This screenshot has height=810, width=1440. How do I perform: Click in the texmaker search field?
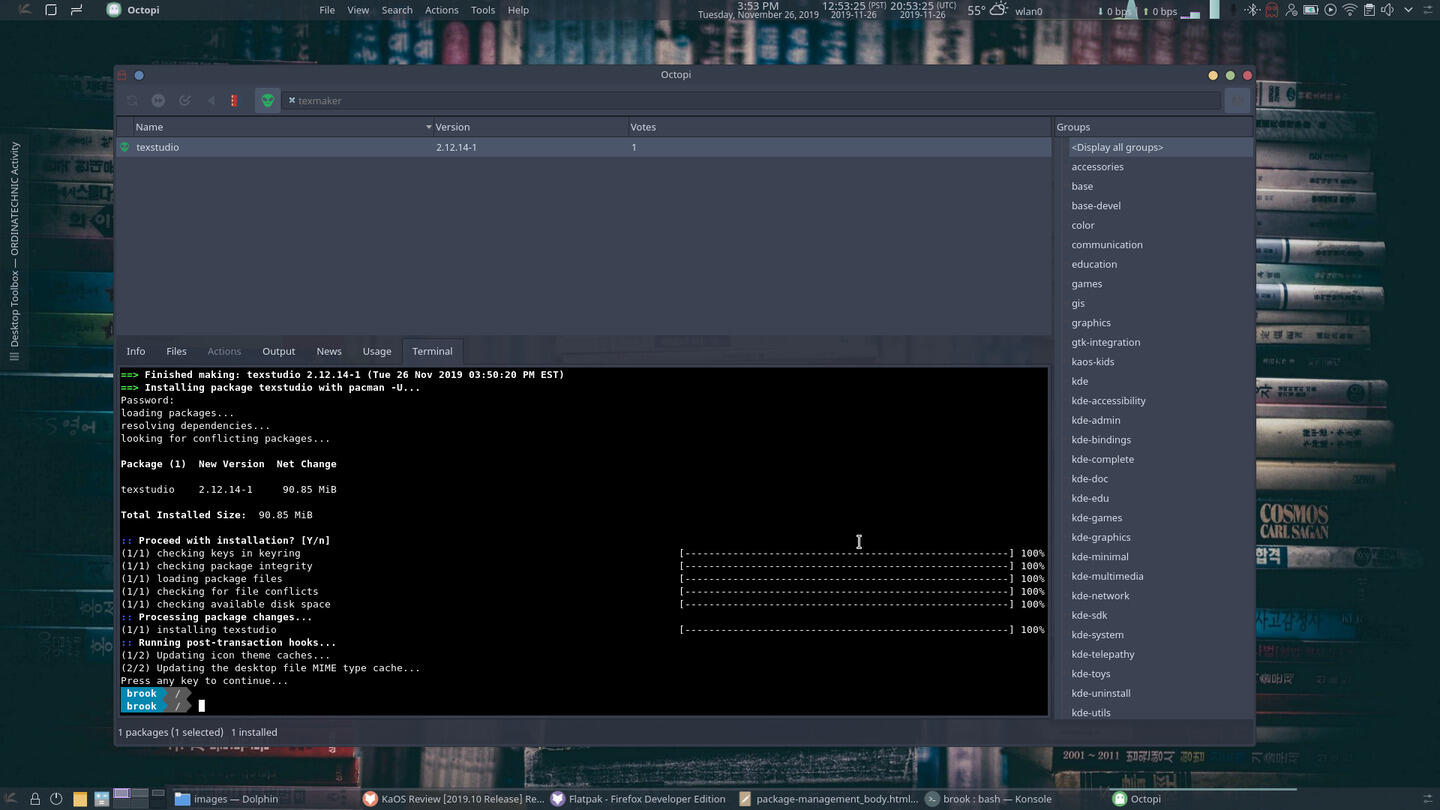tap(752, 100)
